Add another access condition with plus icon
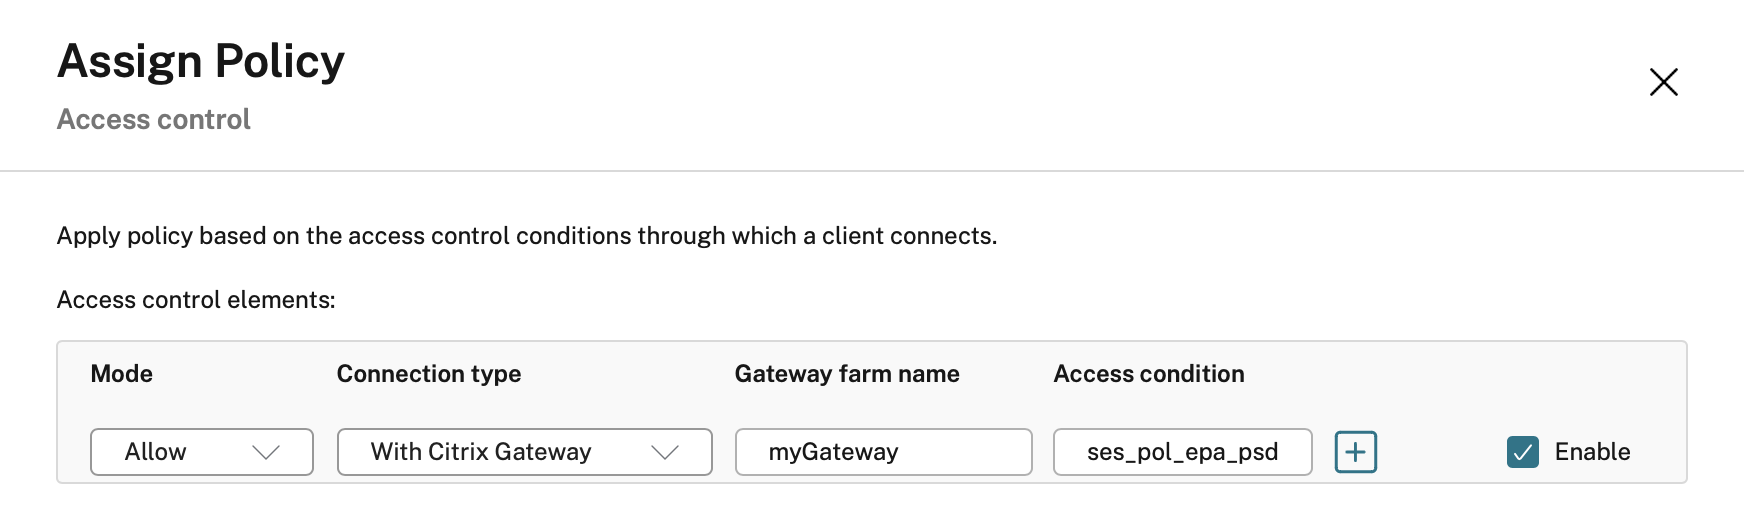This screenshot has height=516, width=1744. pyautogui.click(x=1355, y=452)
